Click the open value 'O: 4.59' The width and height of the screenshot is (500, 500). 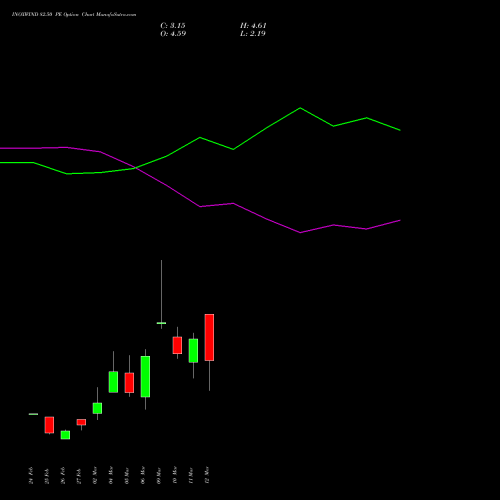[x=173, y=34]
